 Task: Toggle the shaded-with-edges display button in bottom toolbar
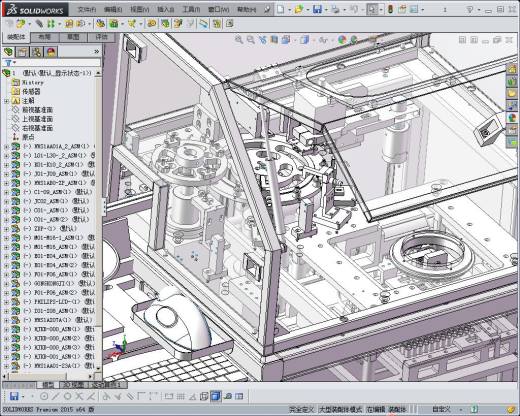pos(216,396)
